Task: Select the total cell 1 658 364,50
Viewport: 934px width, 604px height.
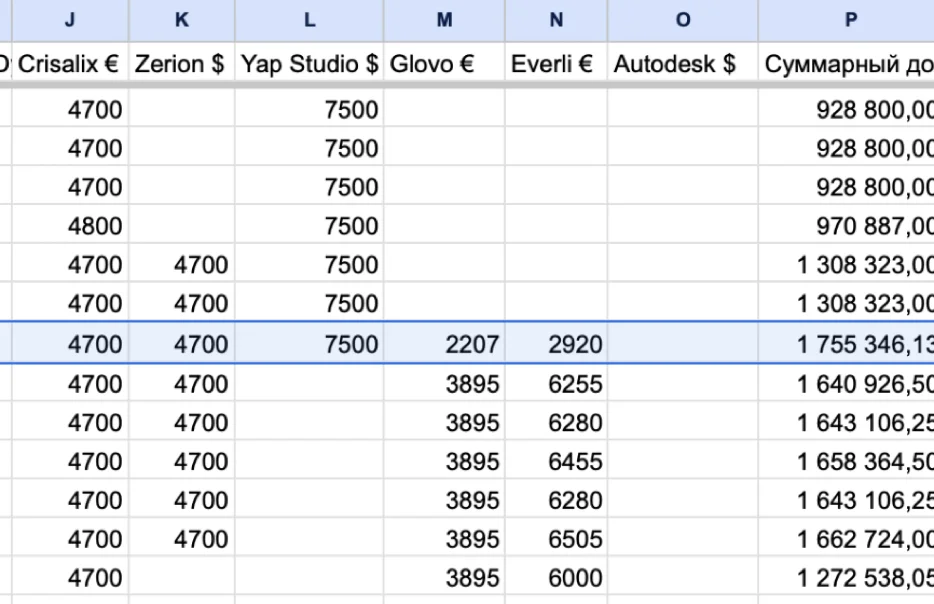Action: [846, 461]
